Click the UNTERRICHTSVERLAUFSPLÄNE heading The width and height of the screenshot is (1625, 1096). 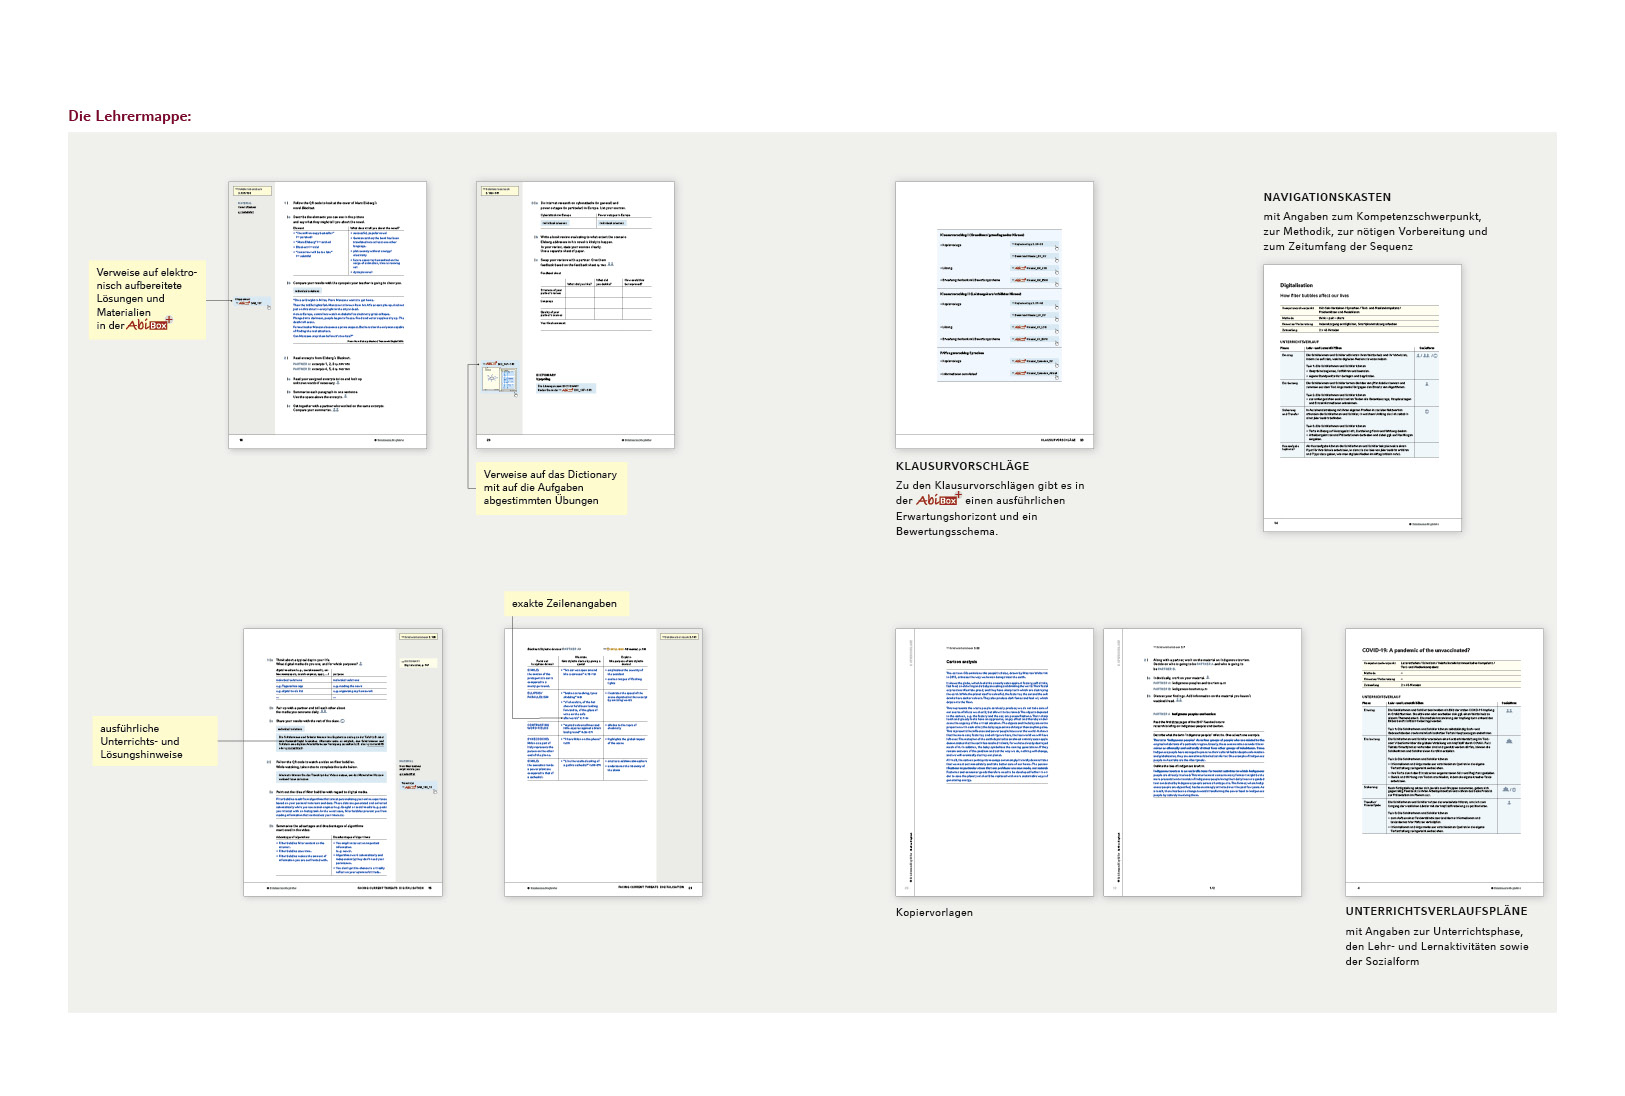pyautogui.click(x=1436, y=911)
